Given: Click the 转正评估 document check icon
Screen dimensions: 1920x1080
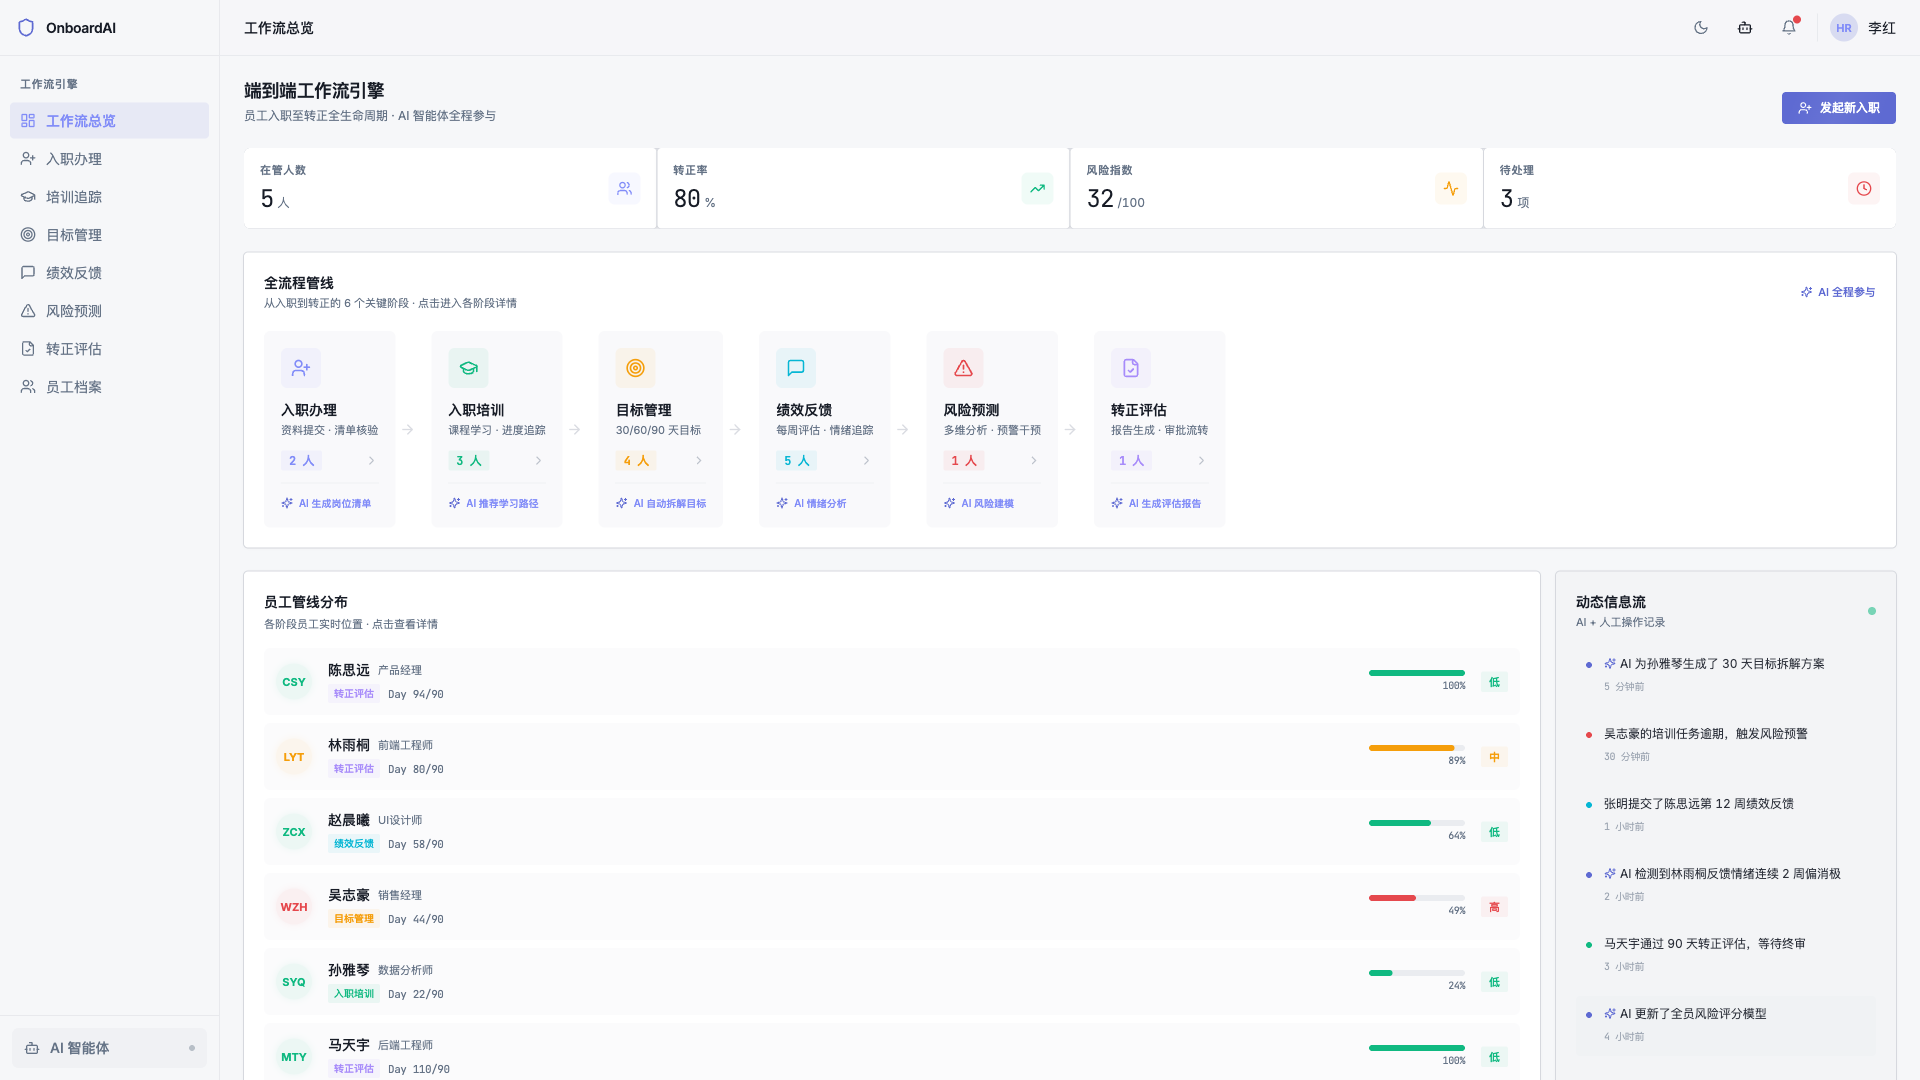Looking at the screenshot, I should [1130, 368].
